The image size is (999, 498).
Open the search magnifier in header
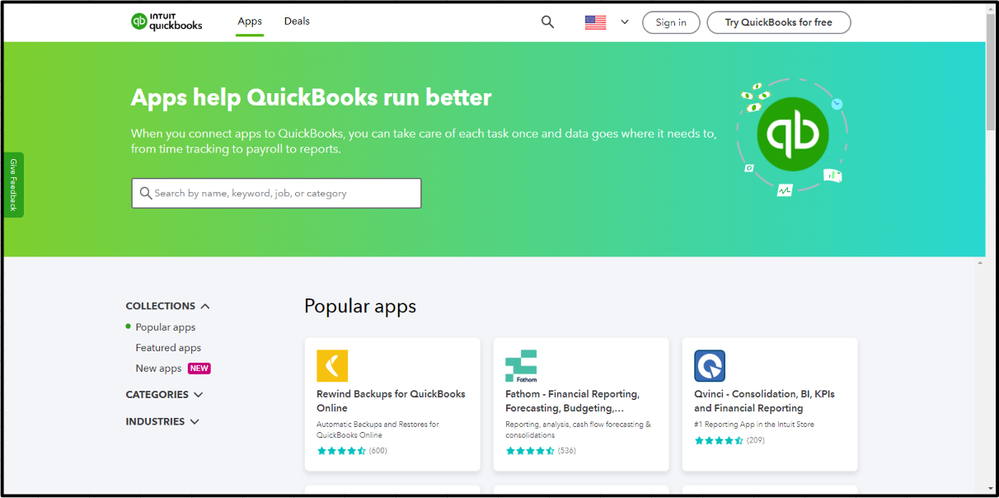pos(547,22)
